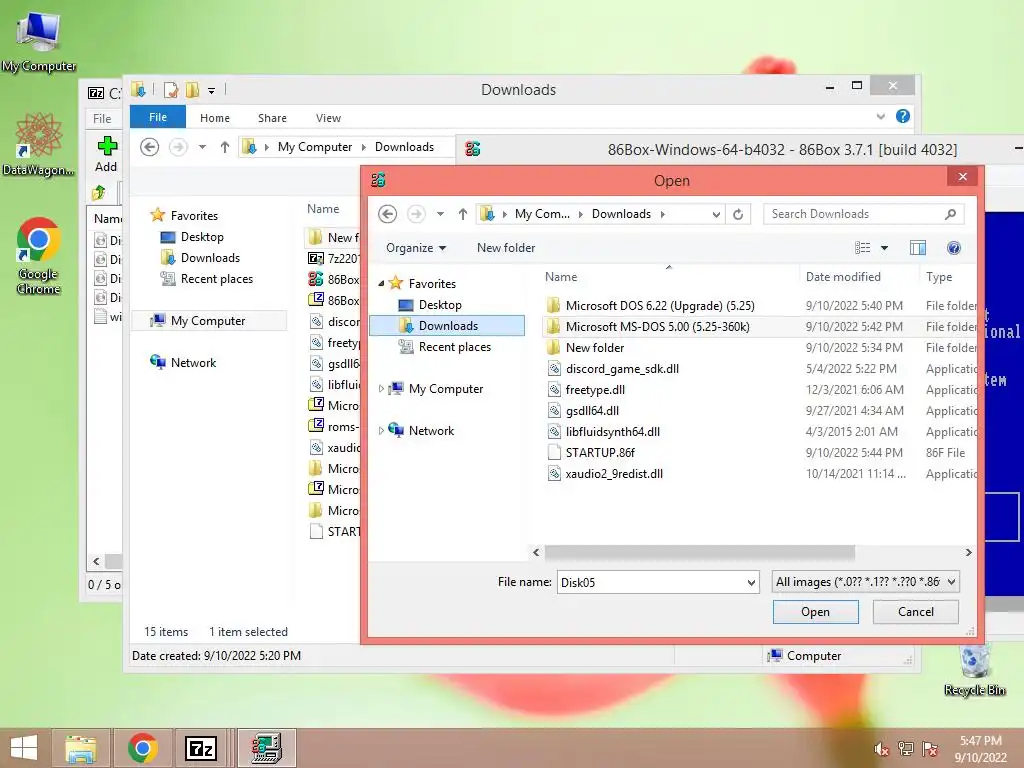1024x768 pixels.
Task: Select Network in Downloads window sidebar
Action: click(193, 362)
